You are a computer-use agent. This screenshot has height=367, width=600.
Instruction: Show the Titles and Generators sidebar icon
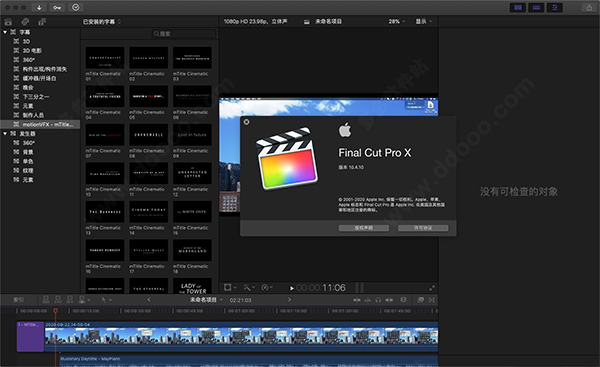[42, 22]
